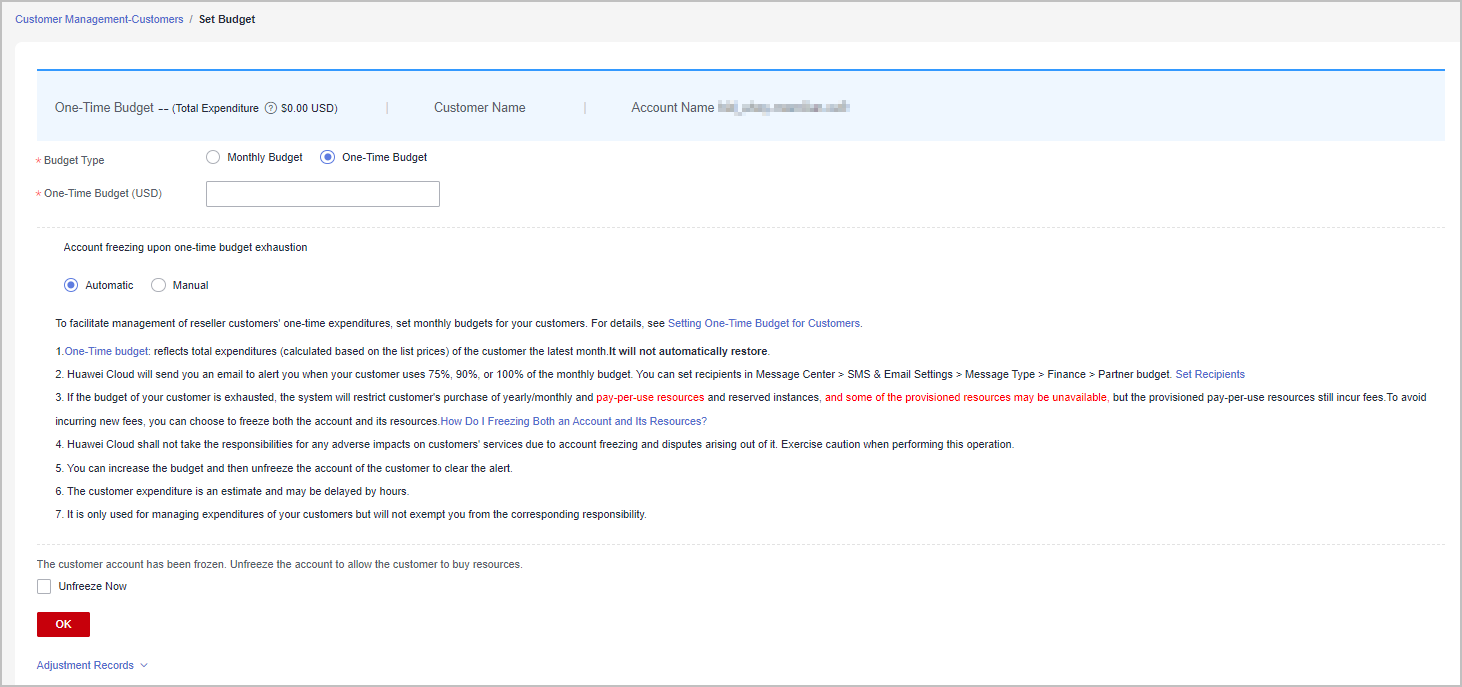Click the blurred Account Name value
This screenshot has width=1462, height=687.
pos(784,107)
